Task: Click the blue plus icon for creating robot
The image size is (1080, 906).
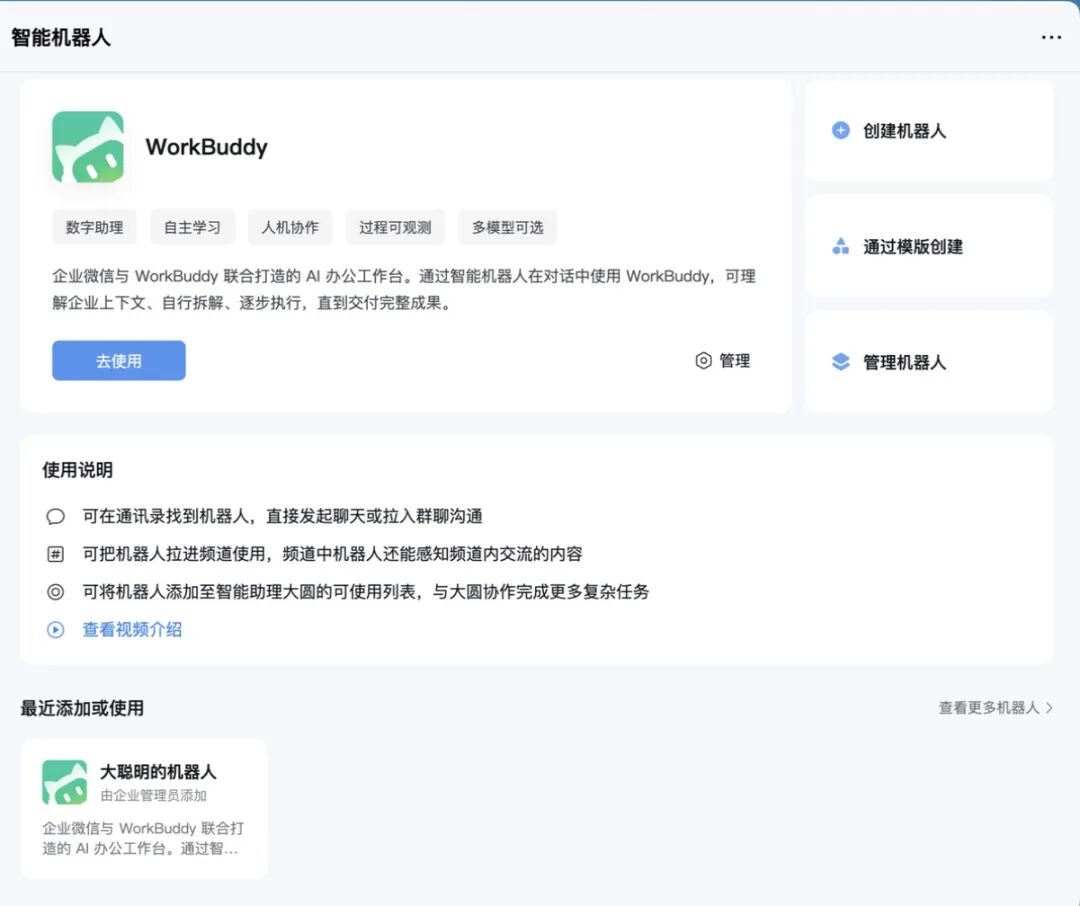Action: (840, 130)
